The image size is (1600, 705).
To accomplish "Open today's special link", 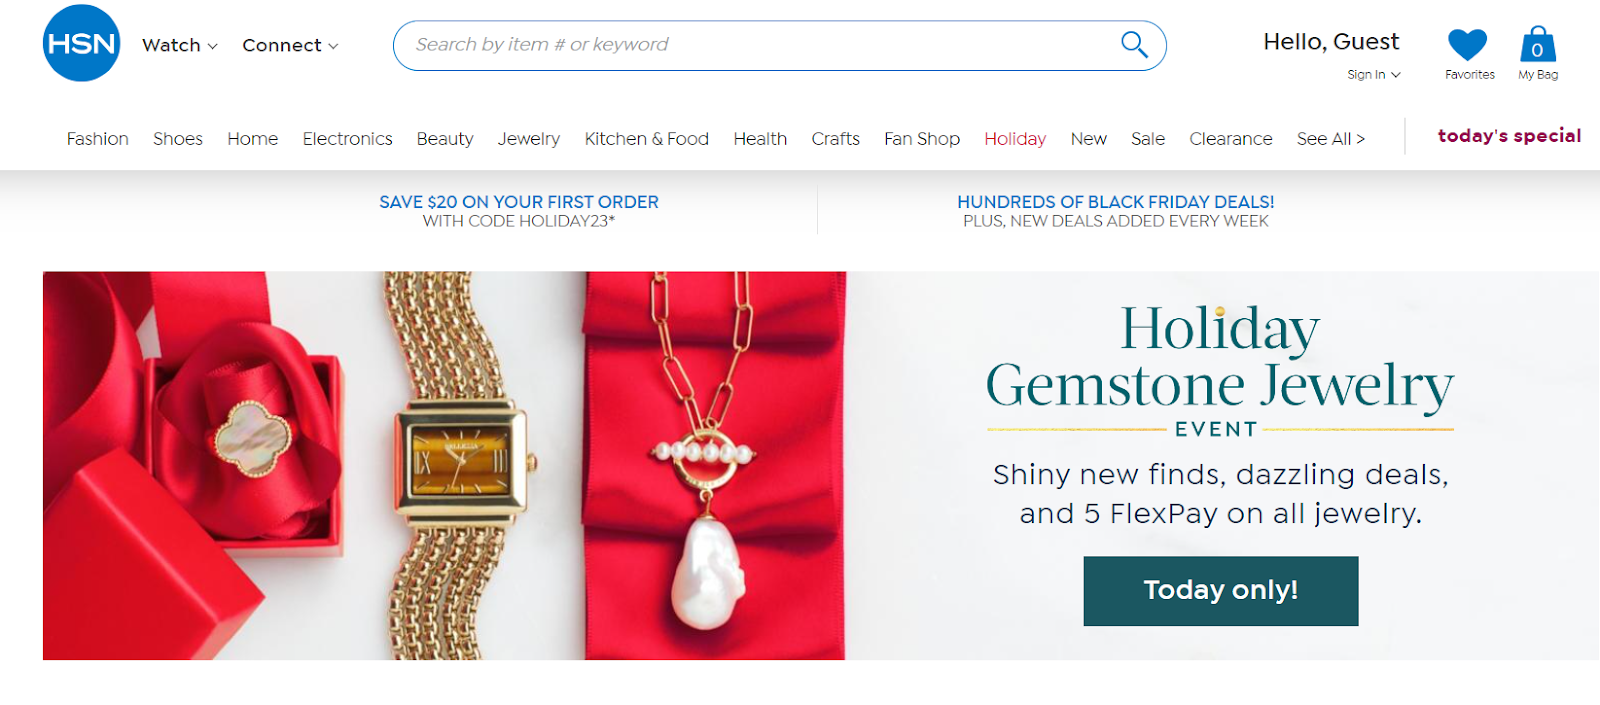I will point(1509,136).
